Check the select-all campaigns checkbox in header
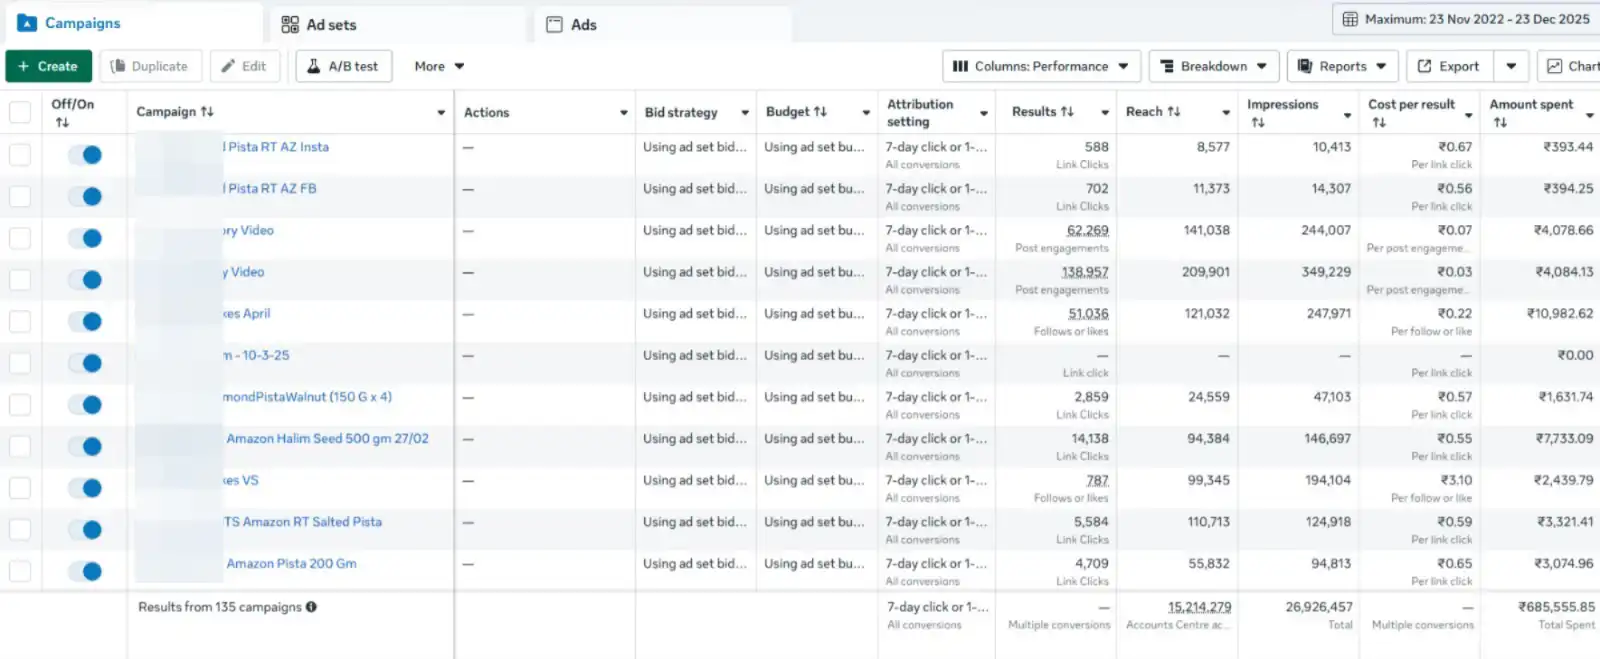Screen dimensions: 1600x659 point(20,112)
